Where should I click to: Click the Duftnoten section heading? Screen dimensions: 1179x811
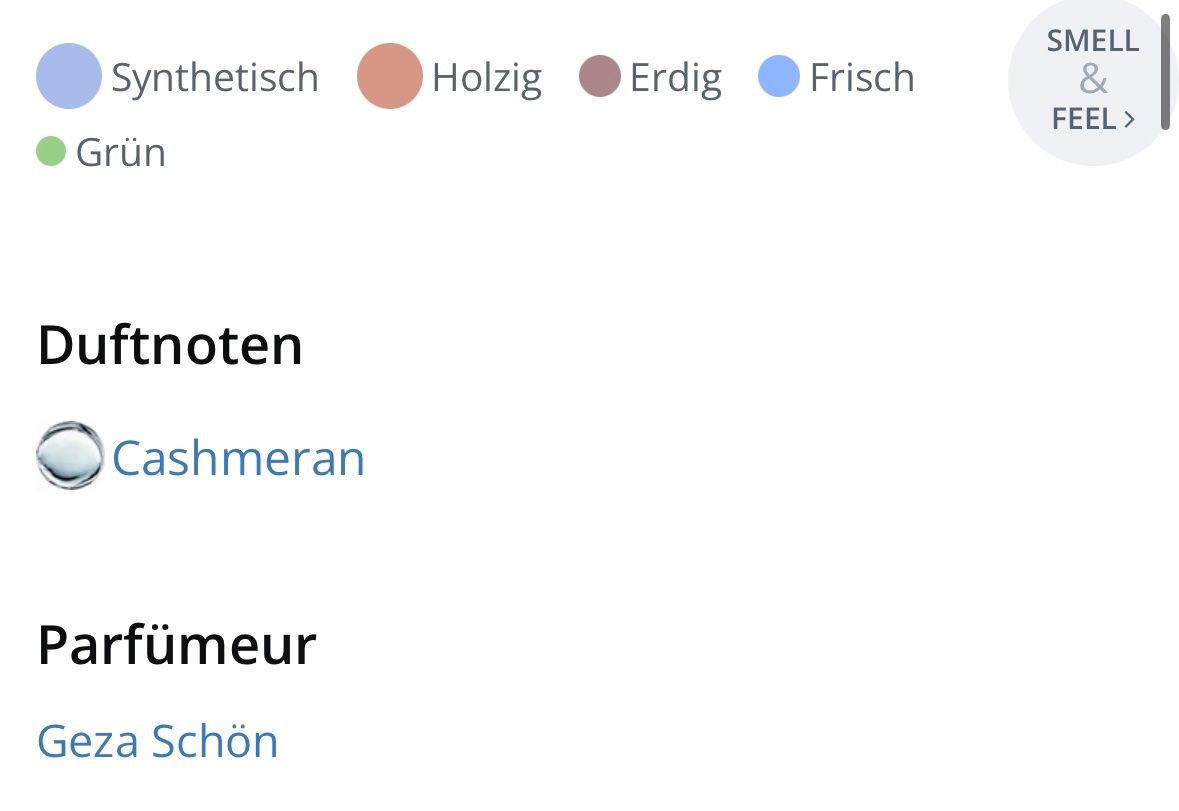pos(170,345)
